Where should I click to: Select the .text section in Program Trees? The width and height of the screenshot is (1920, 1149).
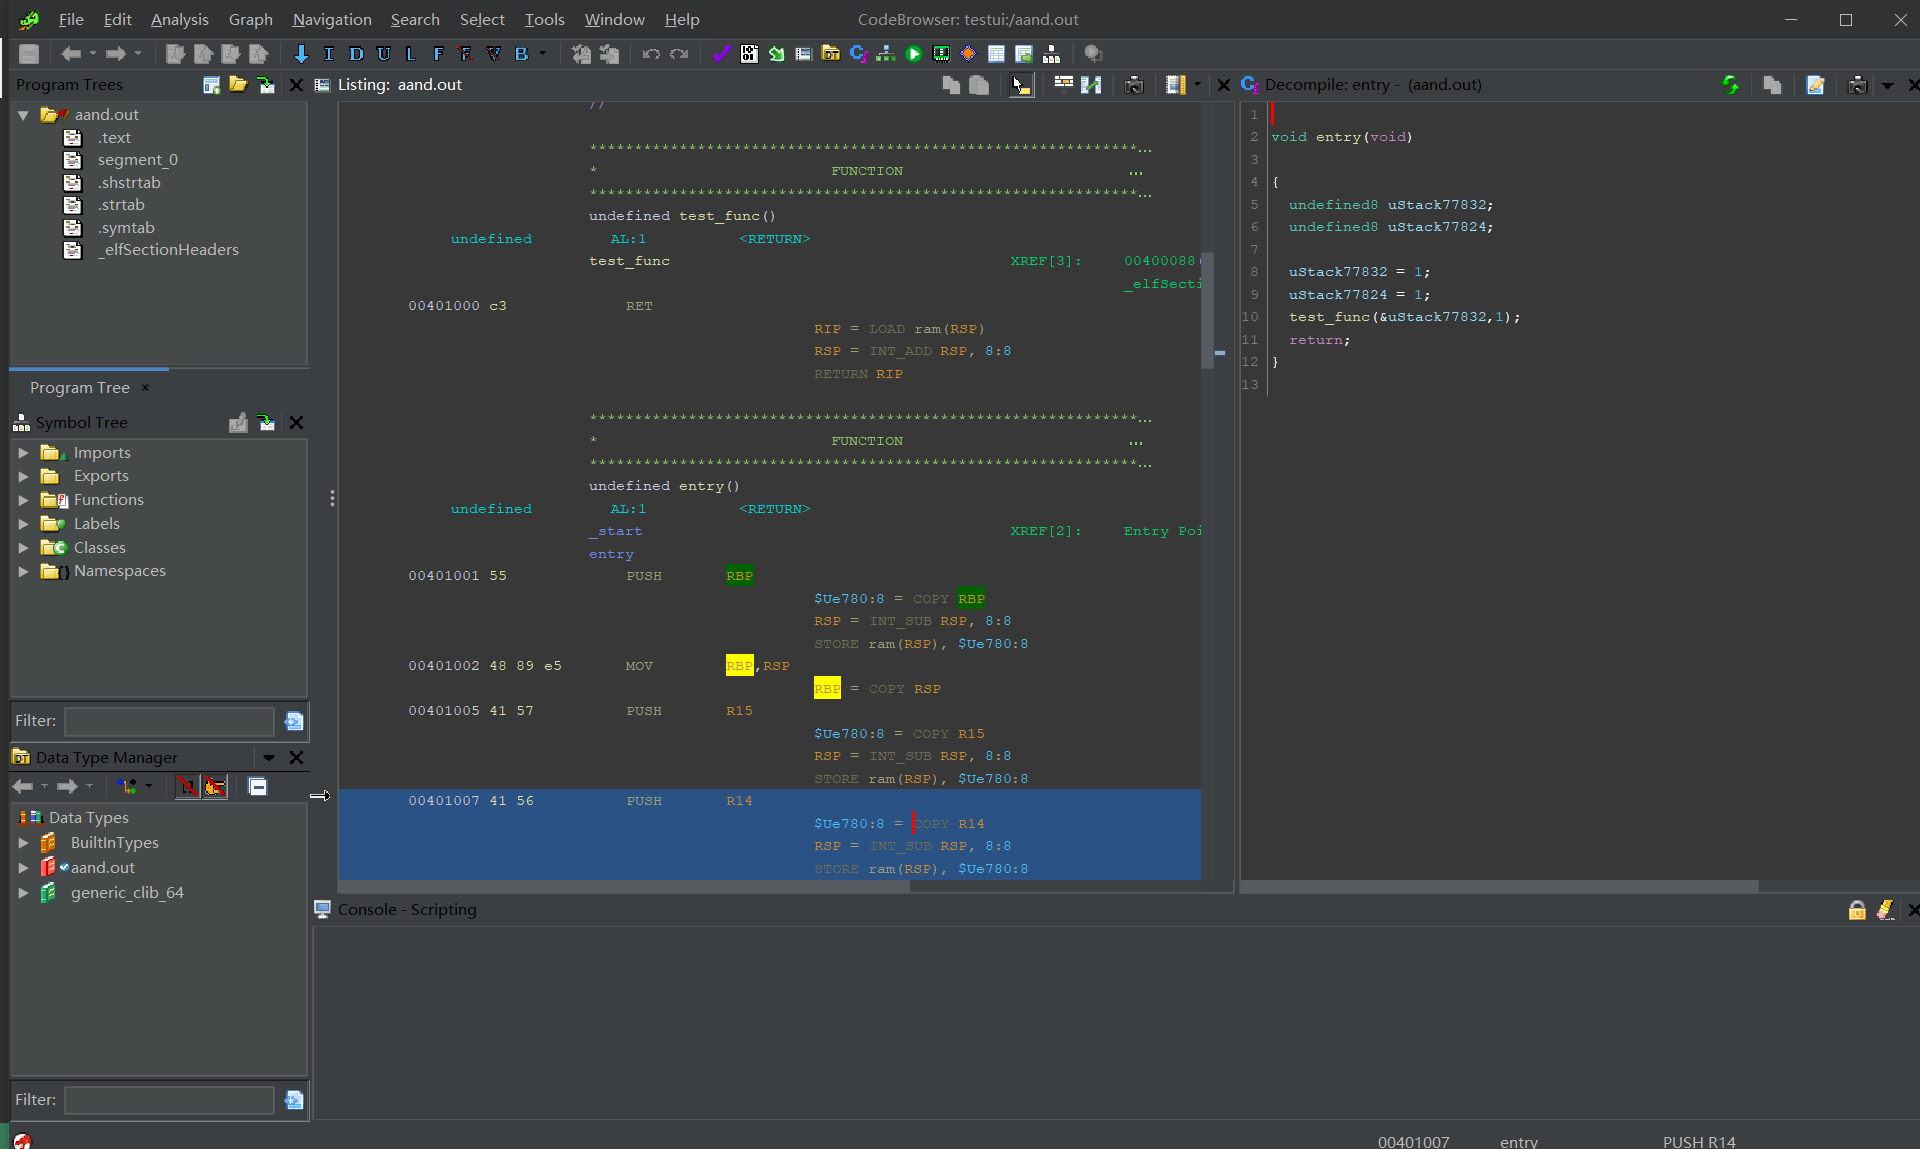click(114, 138)
